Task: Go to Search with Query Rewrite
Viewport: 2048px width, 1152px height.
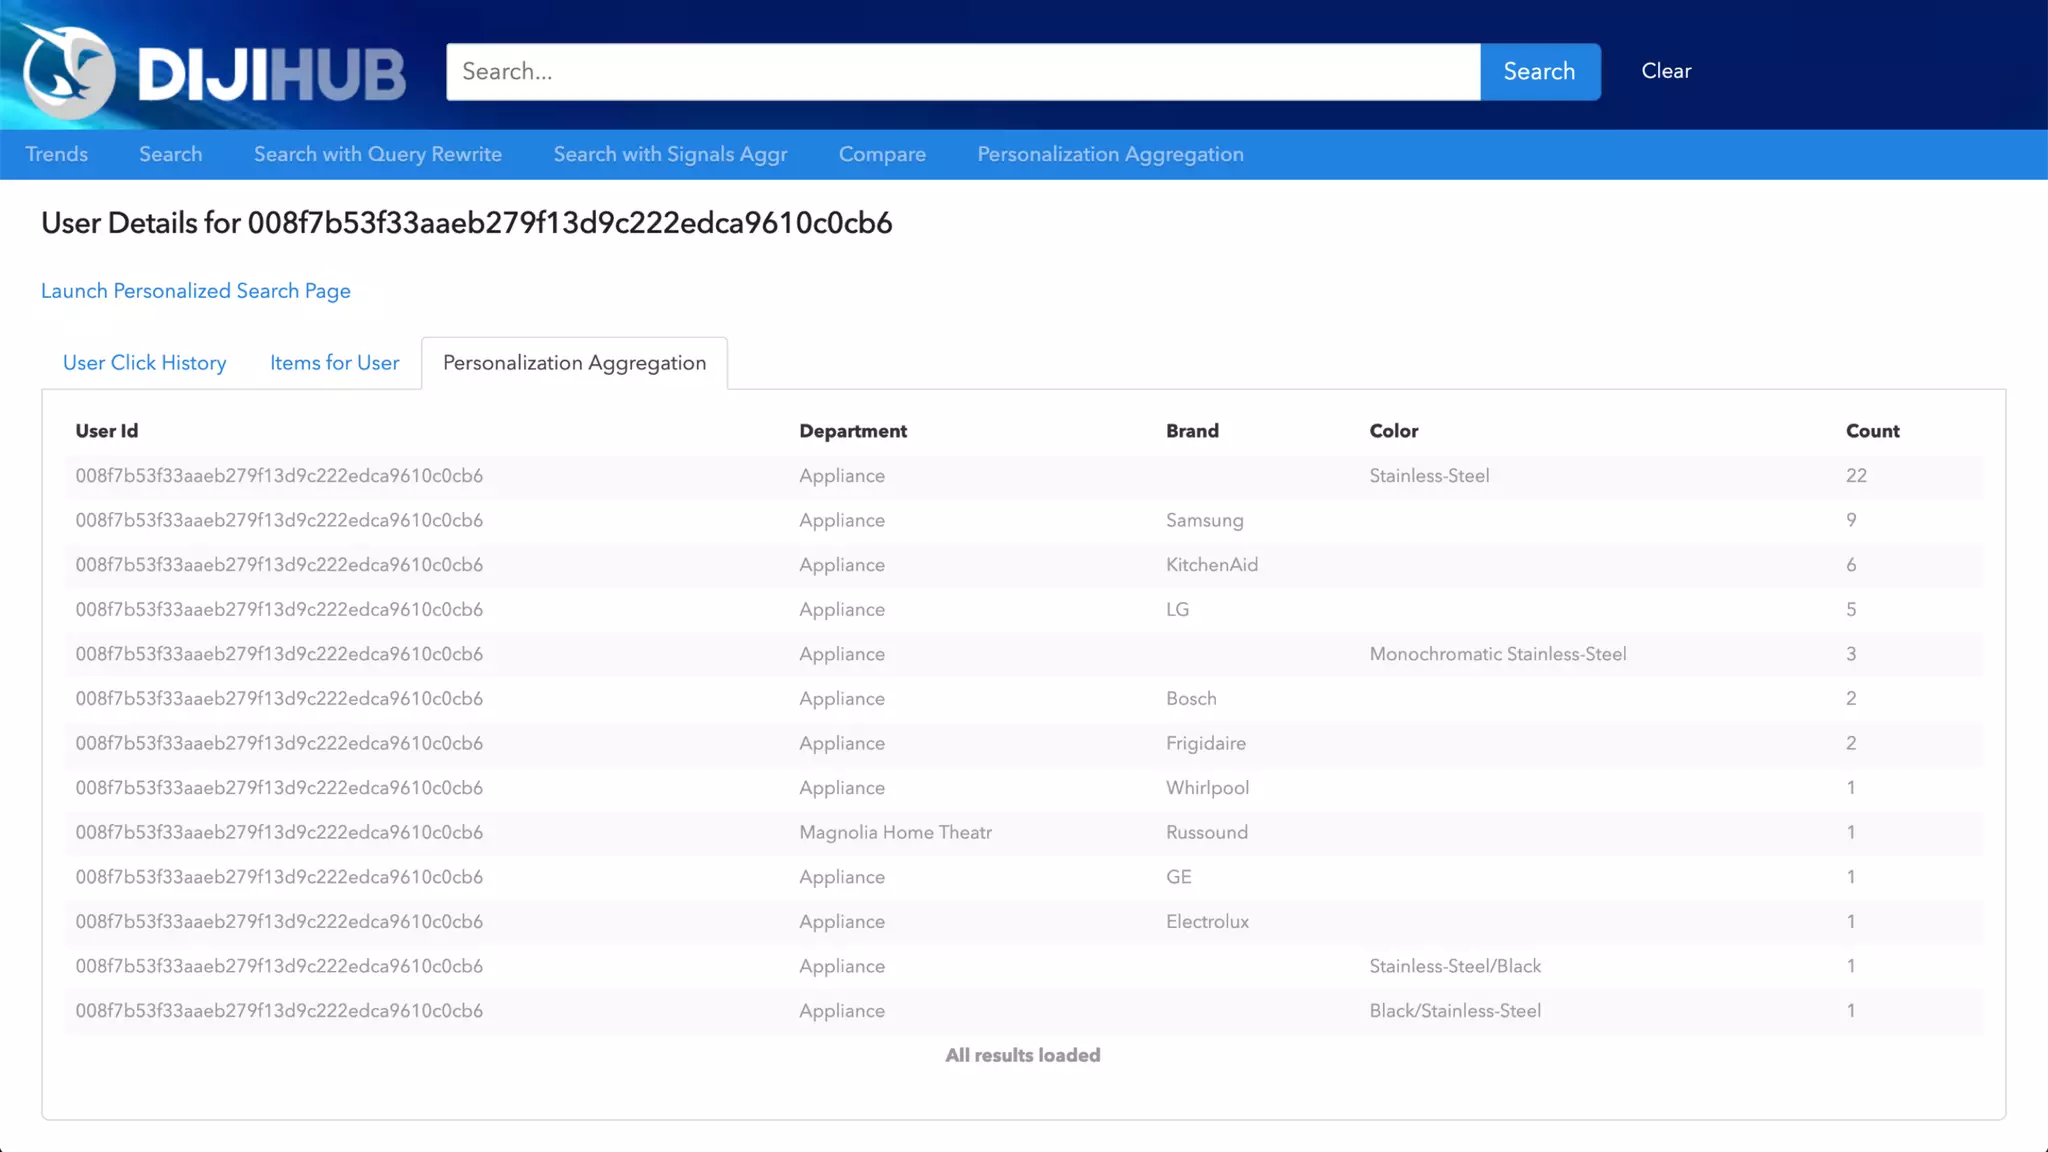Action: click(x=377, y=154)
